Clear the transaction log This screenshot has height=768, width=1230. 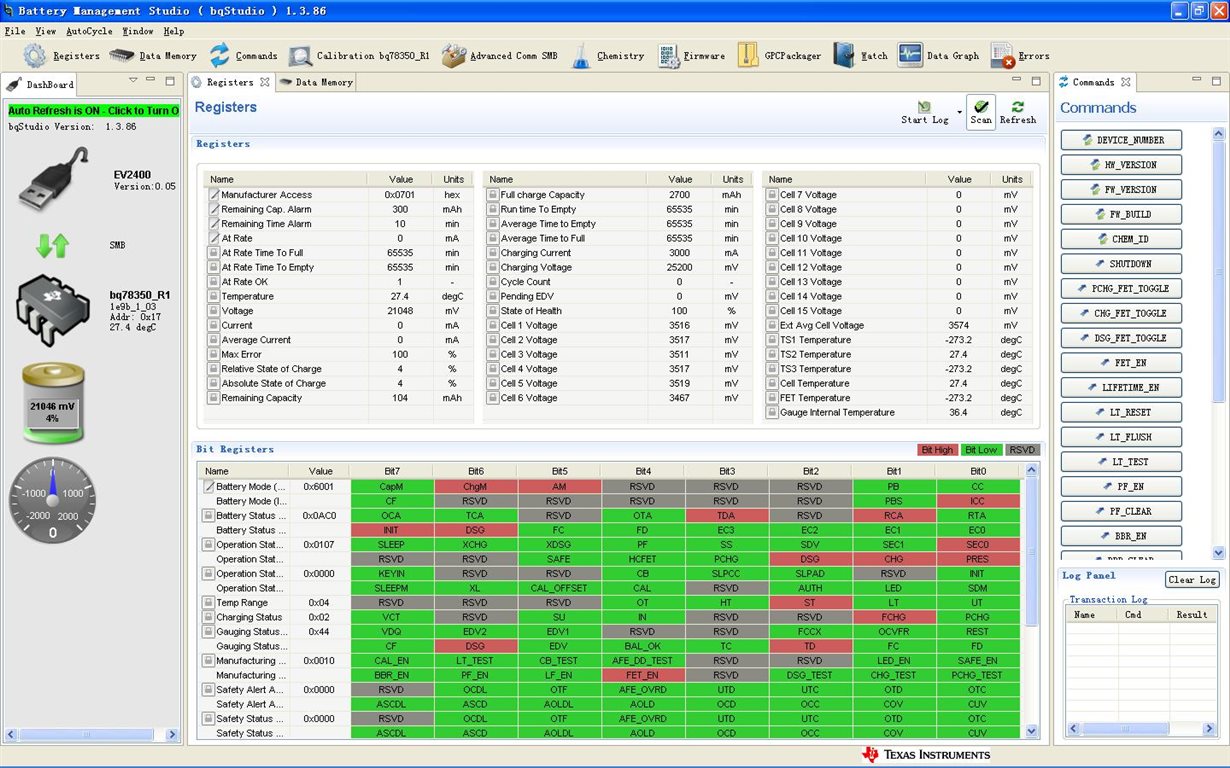[x=1192, y=580]
